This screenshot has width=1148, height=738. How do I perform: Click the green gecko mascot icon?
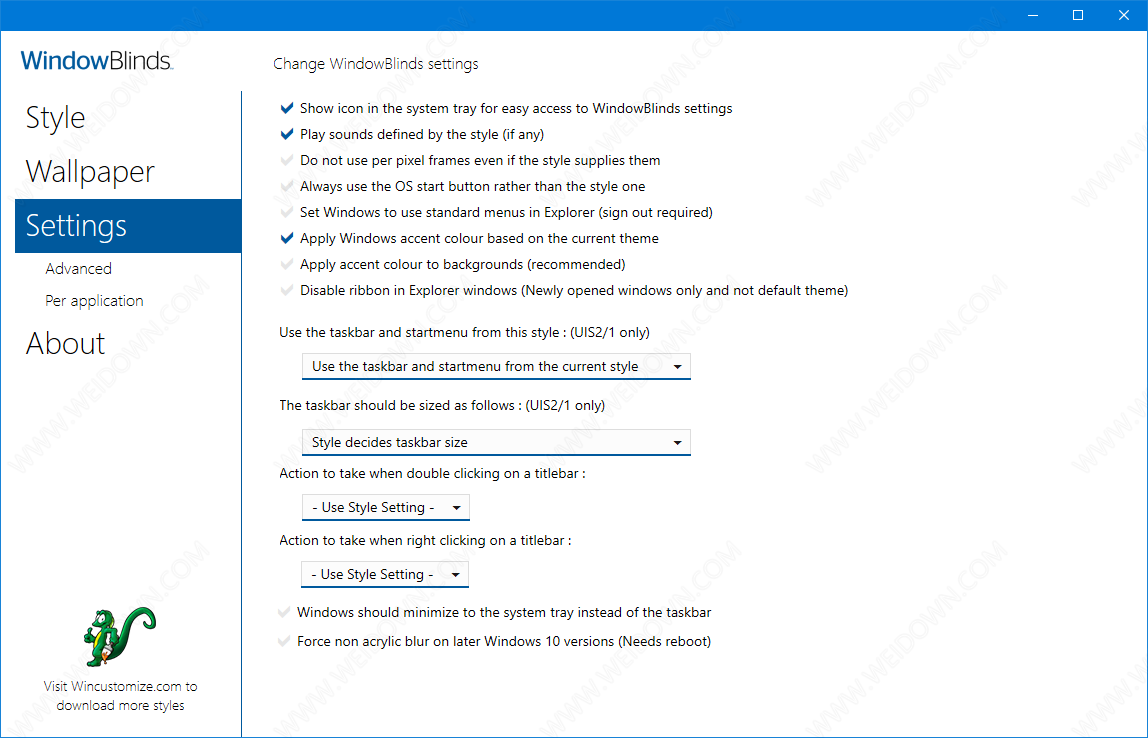tap(120, 637)
